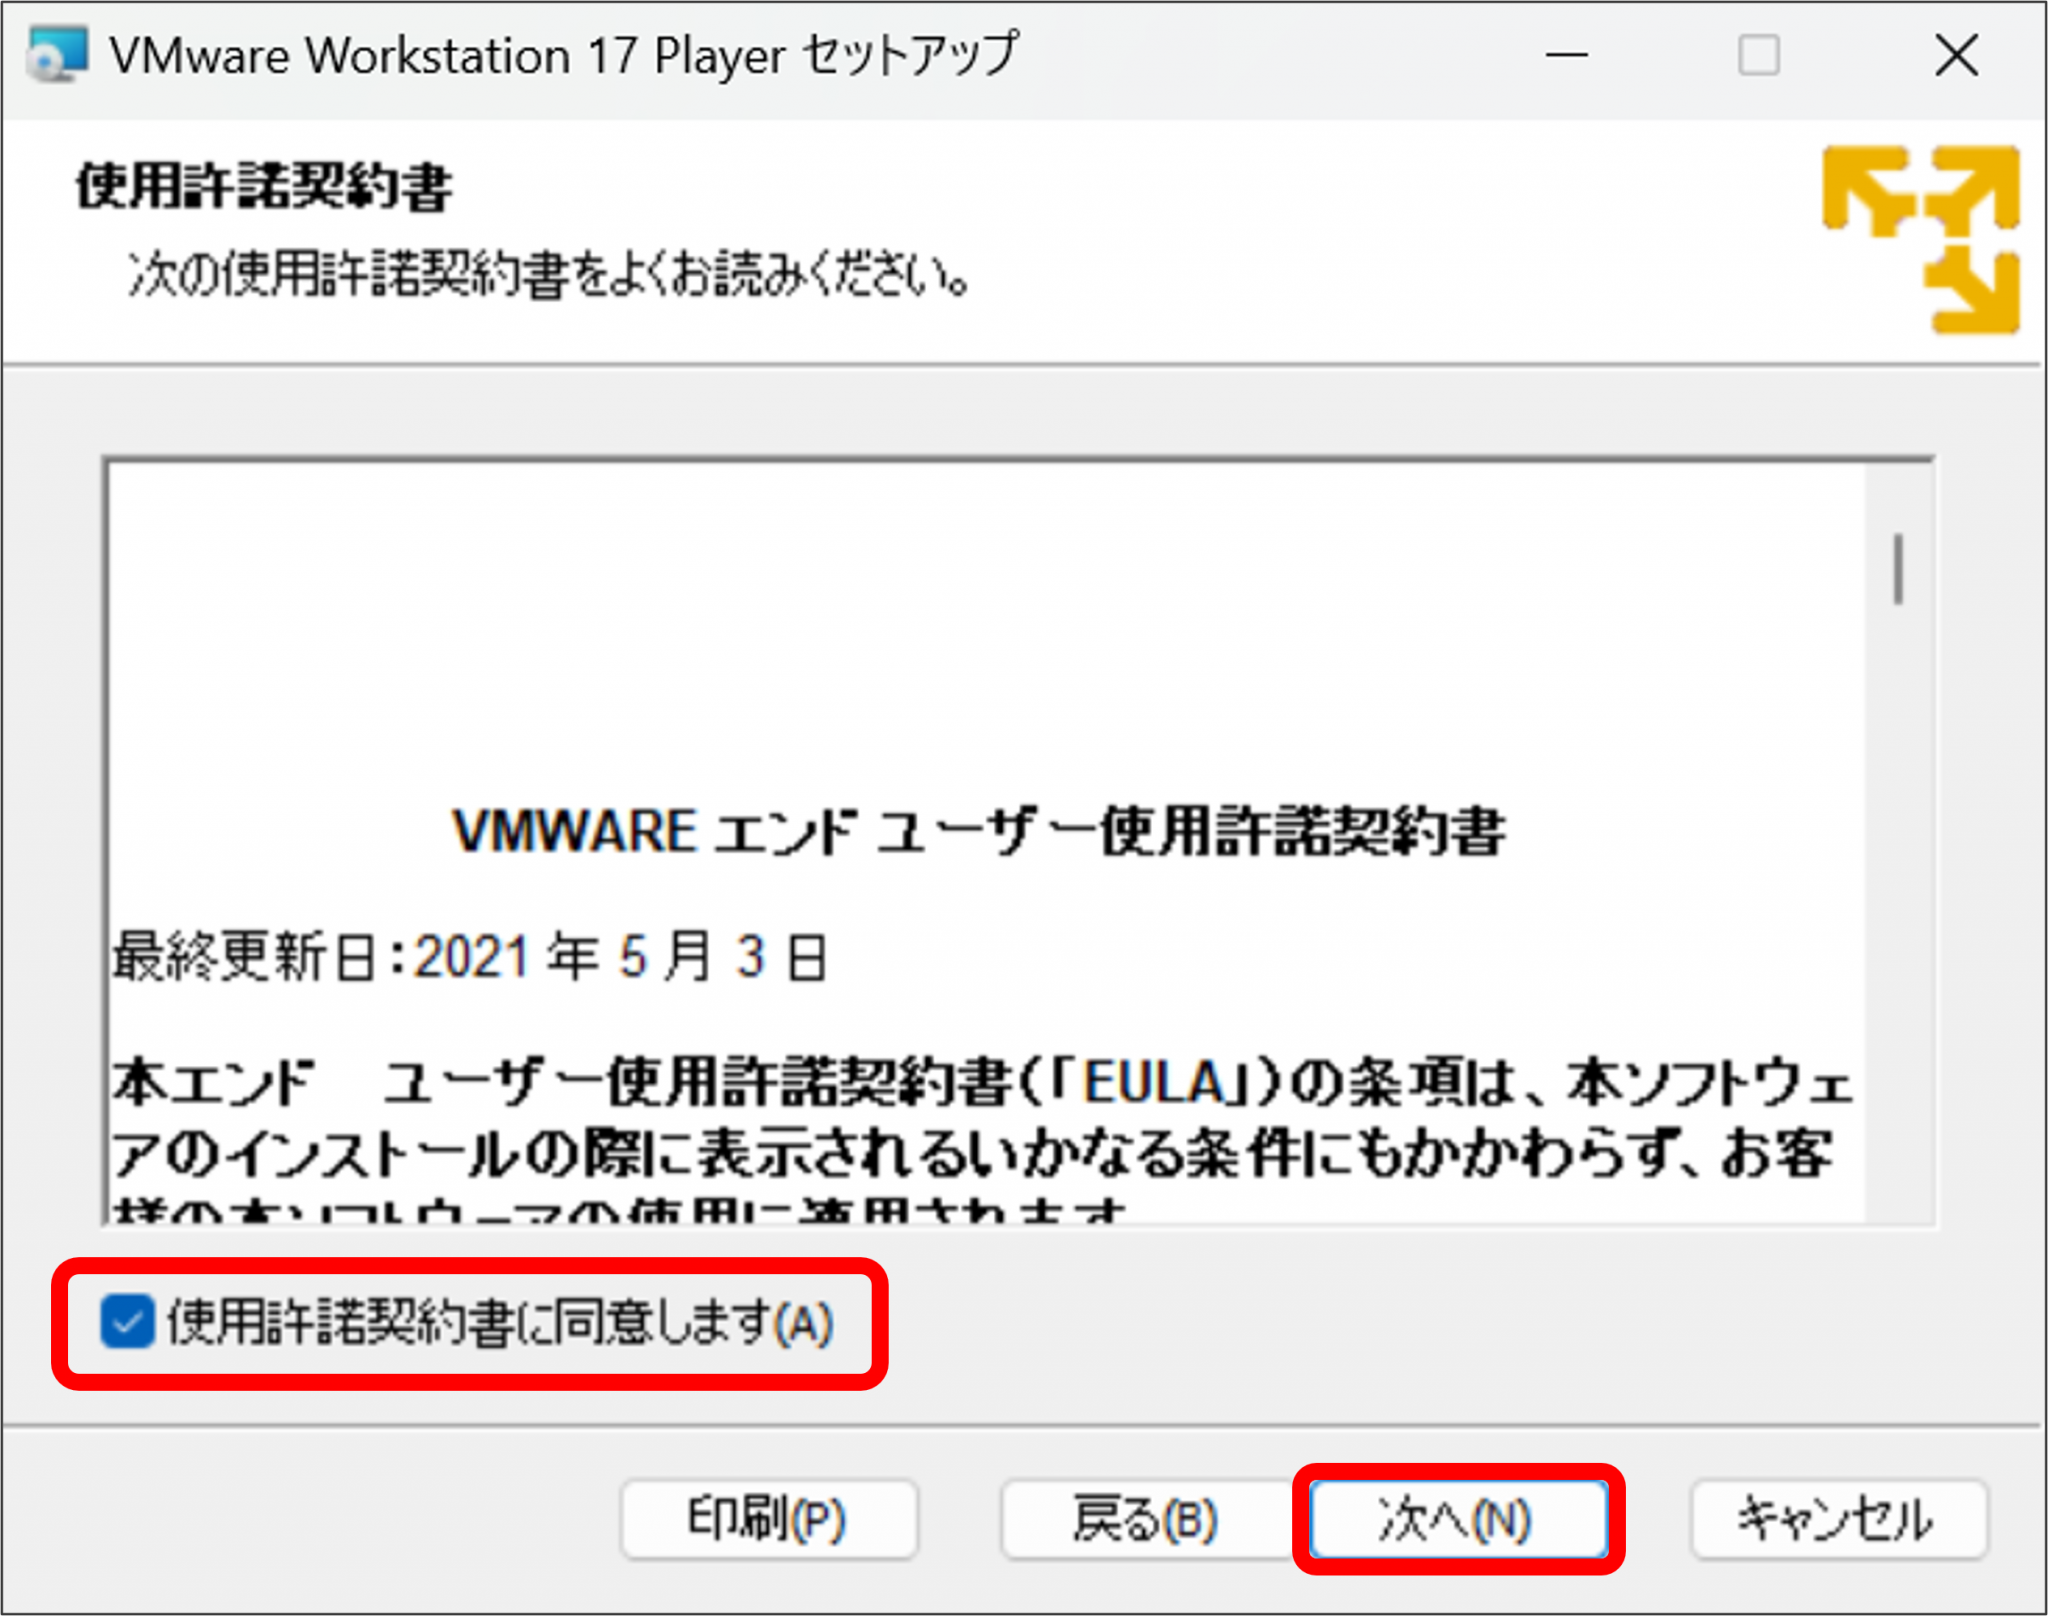Viewport: 2048px width, 1616px height.
Task: Click the 使用許諾契約書に同意します(A) label text
Action: click(500, 1322)
